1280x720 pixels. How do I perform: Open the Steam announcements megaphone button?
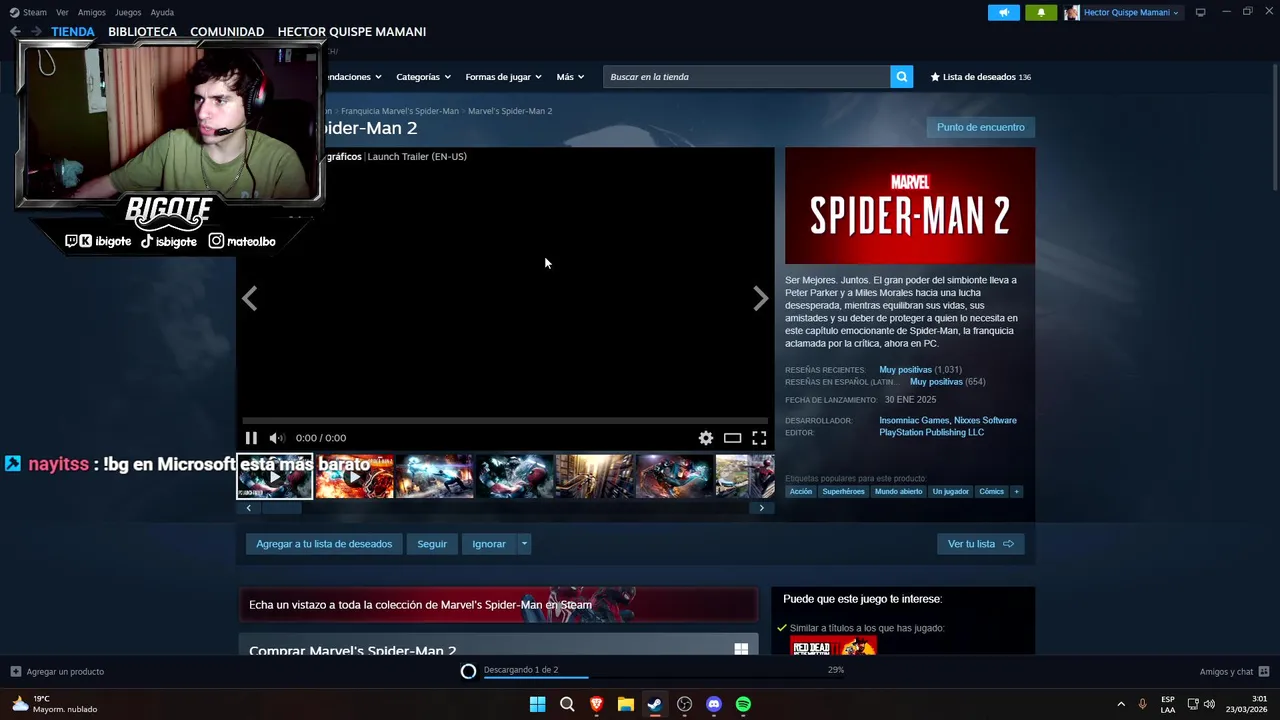[1003, 12]
